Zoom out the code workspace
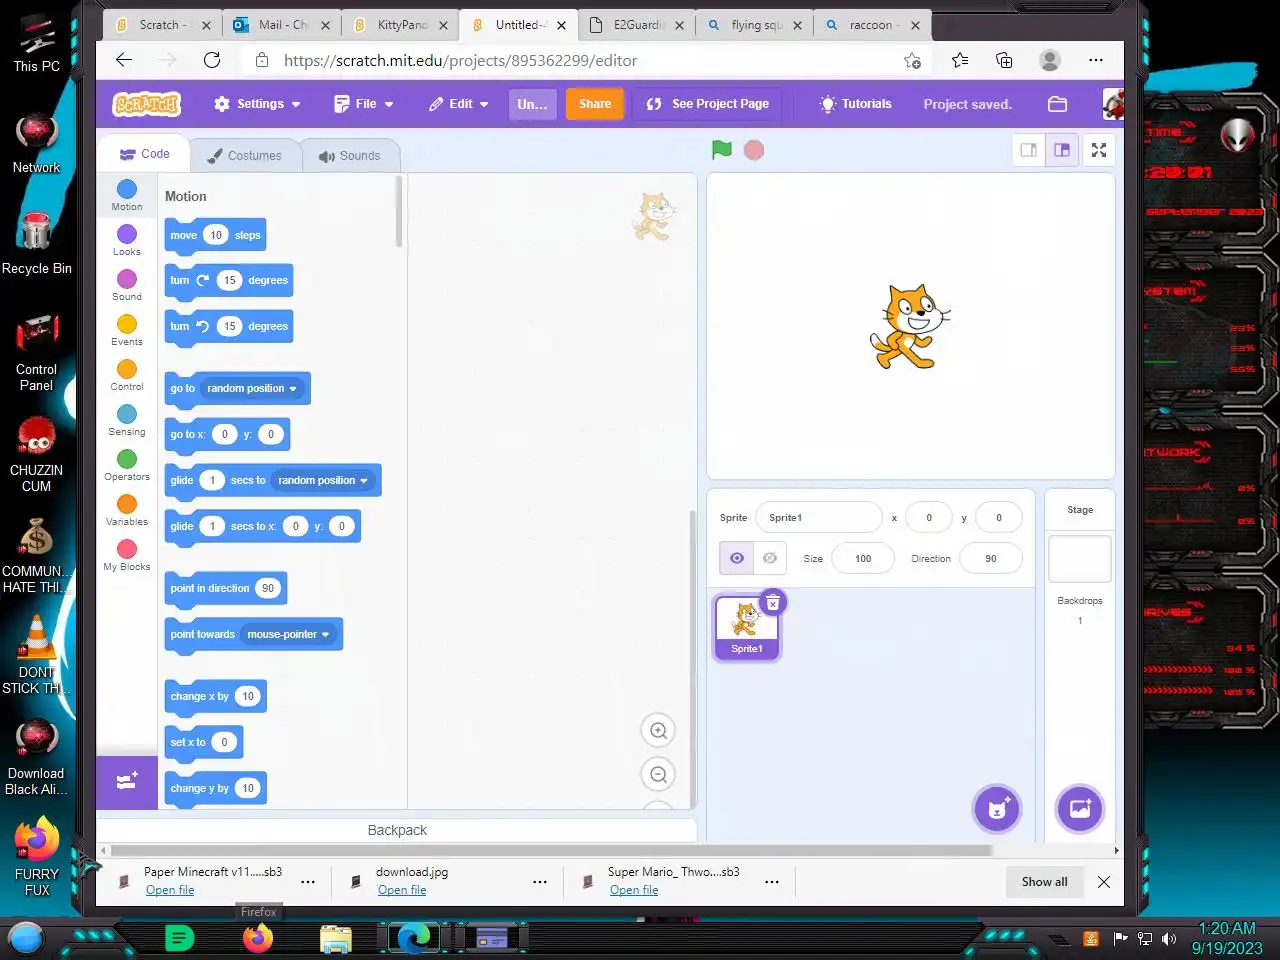This screenshot has height=960, width=1280. click(658, 775)
